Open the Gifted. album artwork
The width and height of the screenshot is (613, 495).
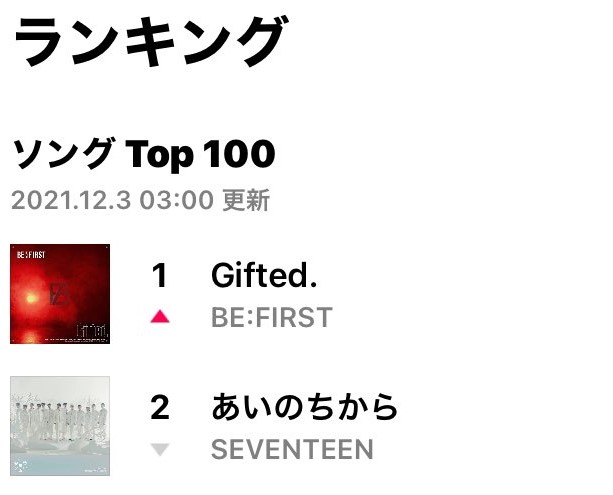[60, 294]
